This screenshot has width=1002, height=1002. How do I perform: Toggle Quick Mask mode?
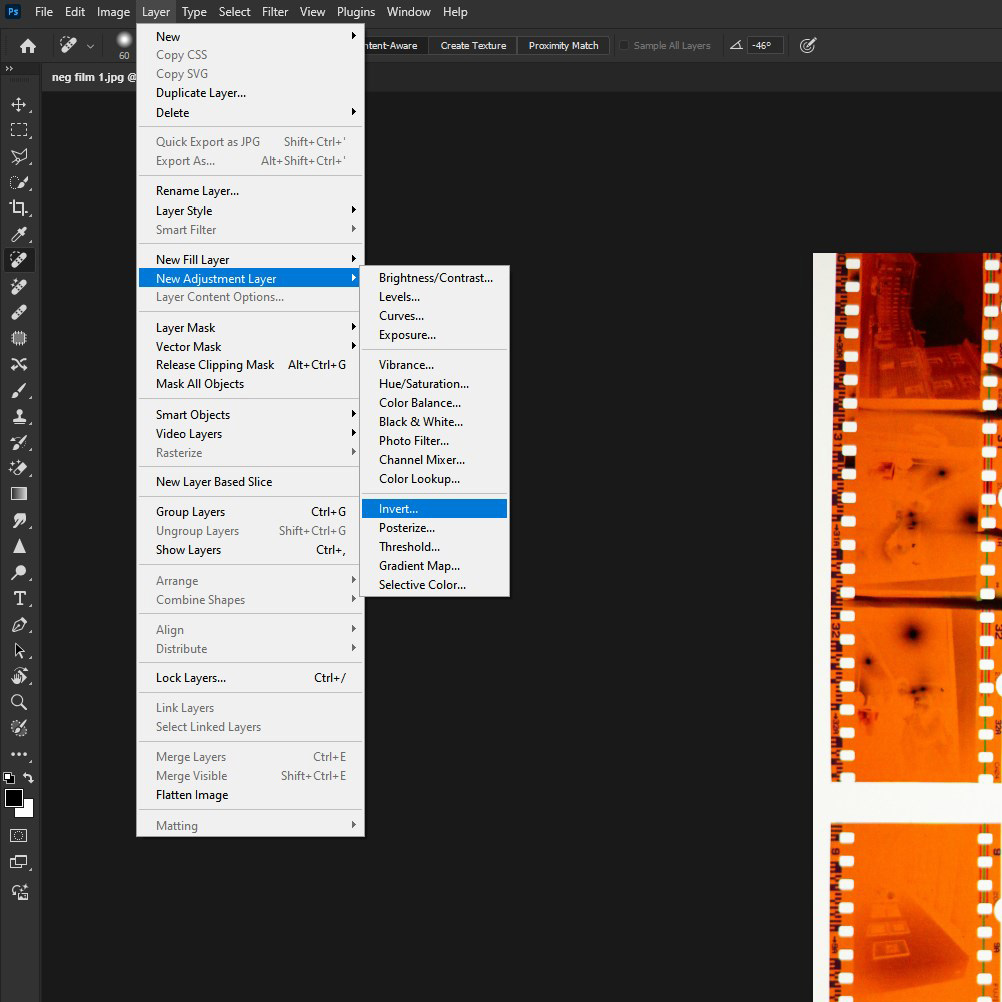19,836
